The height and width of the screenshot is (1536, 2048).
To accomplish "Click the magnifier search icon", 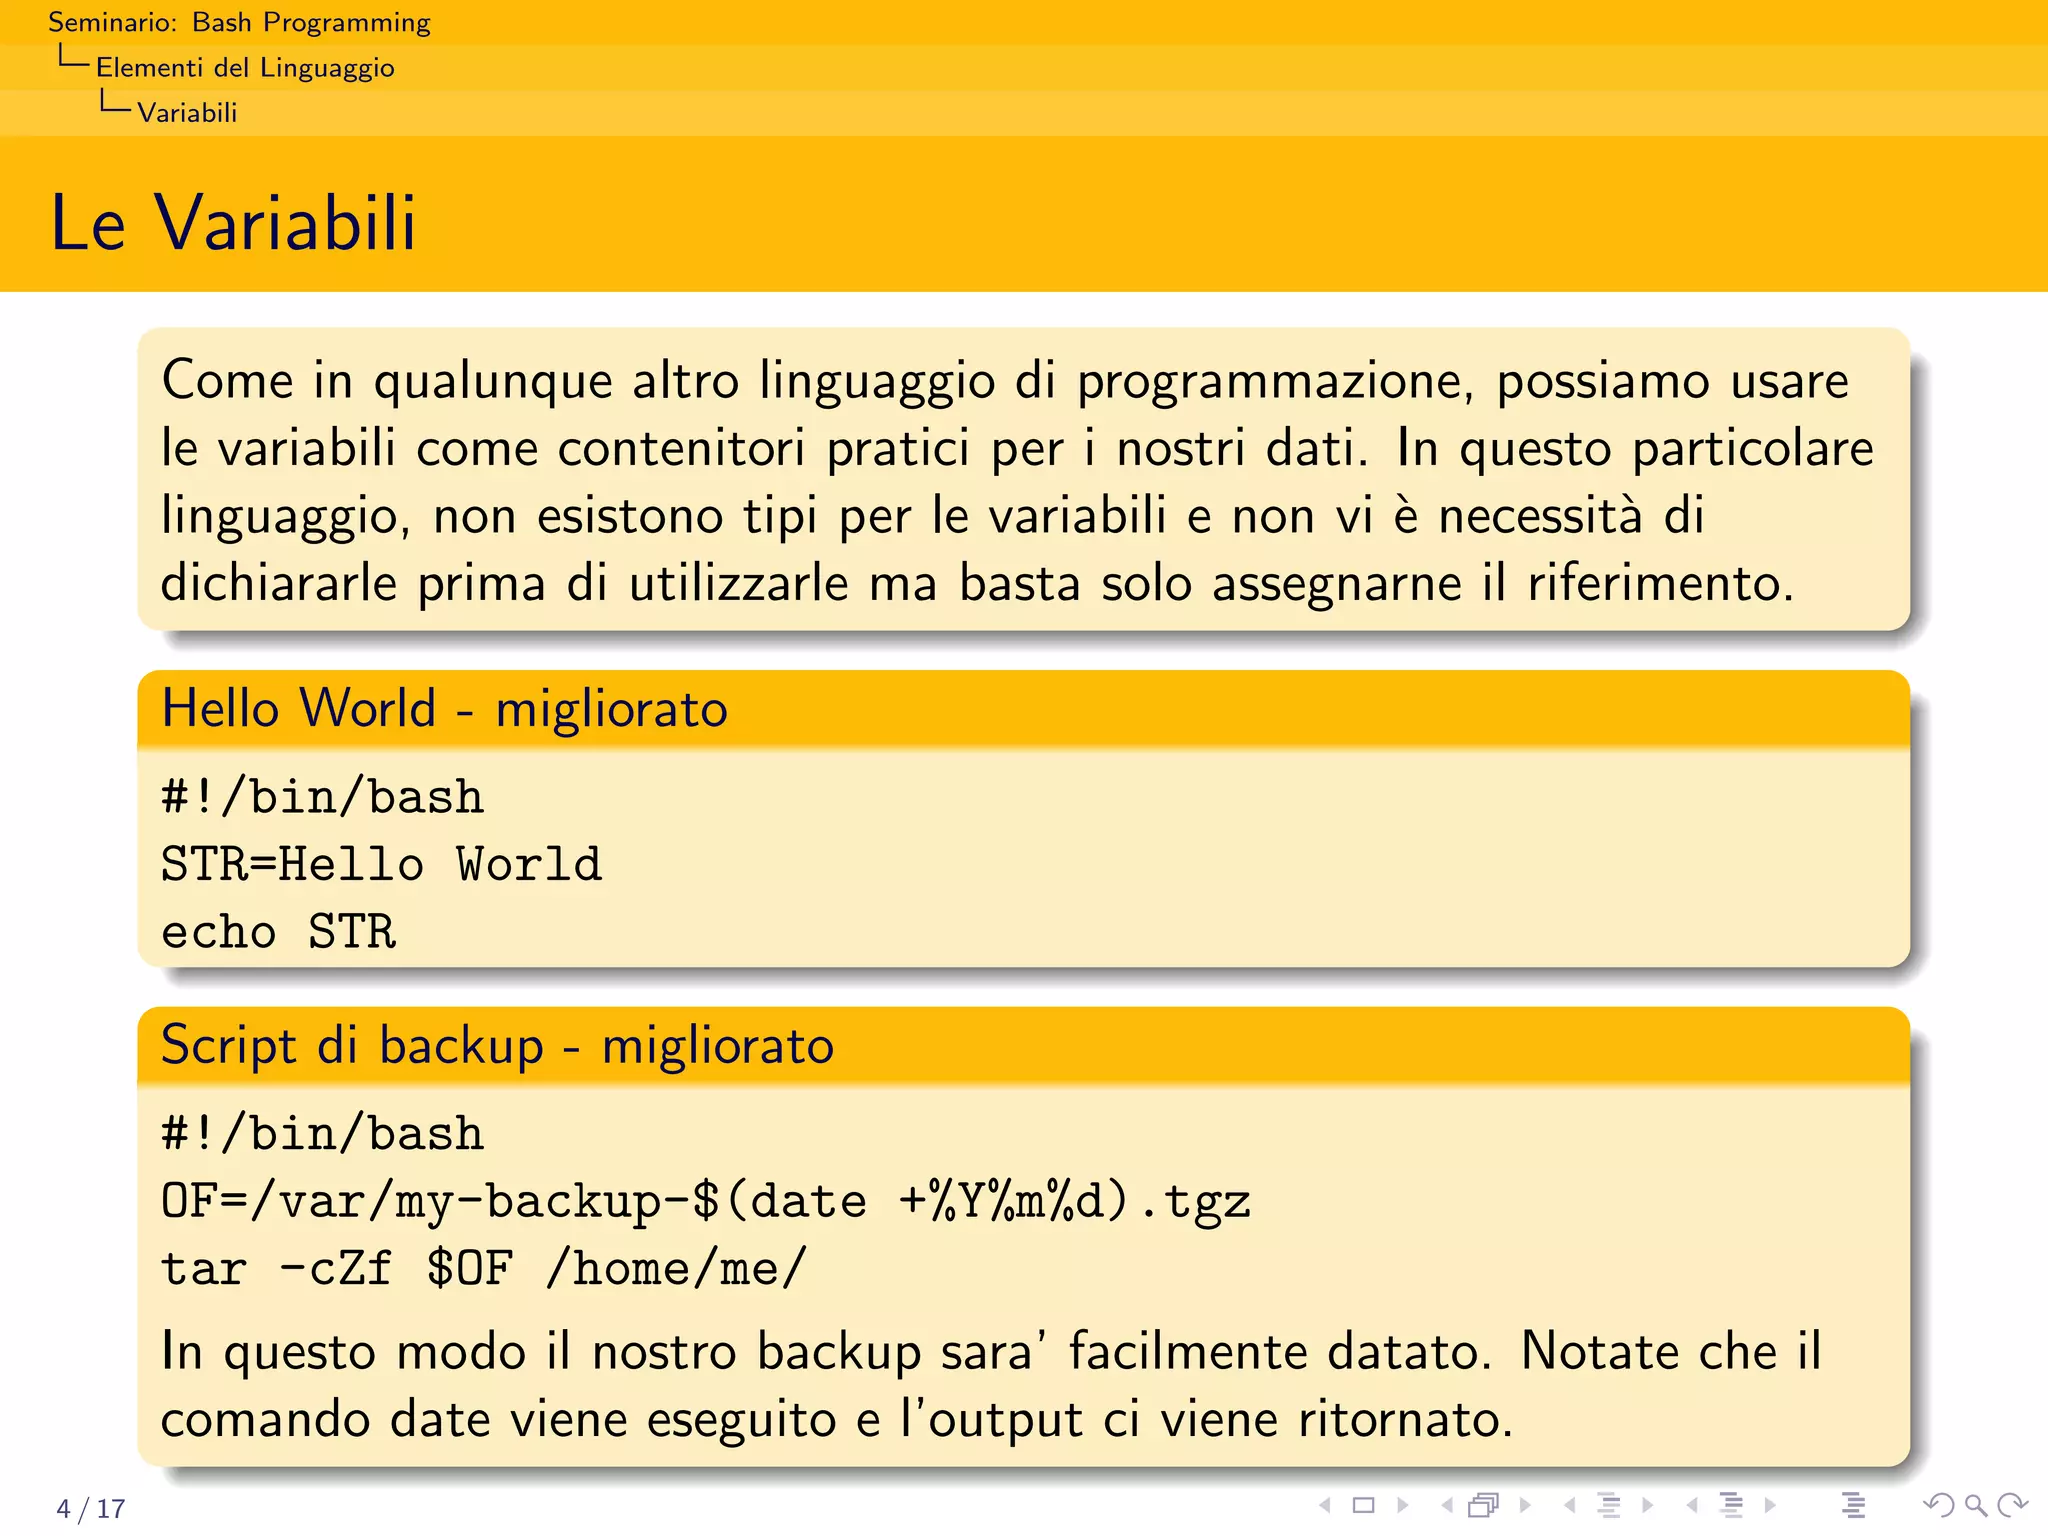I will pyautogui.click(x=1975, y=1505).
